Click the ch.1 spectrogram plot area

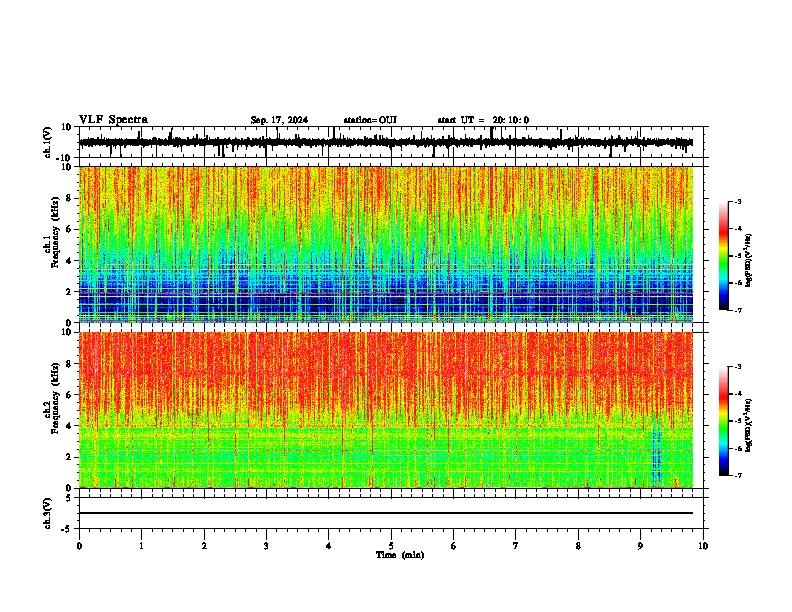click(386, 244)
